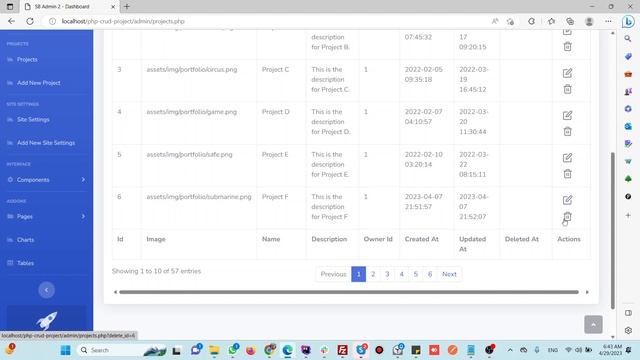This screenshot has width=640, height=360.
Task: Open read aloud icon in address bar
Action: tap(495, 21)
